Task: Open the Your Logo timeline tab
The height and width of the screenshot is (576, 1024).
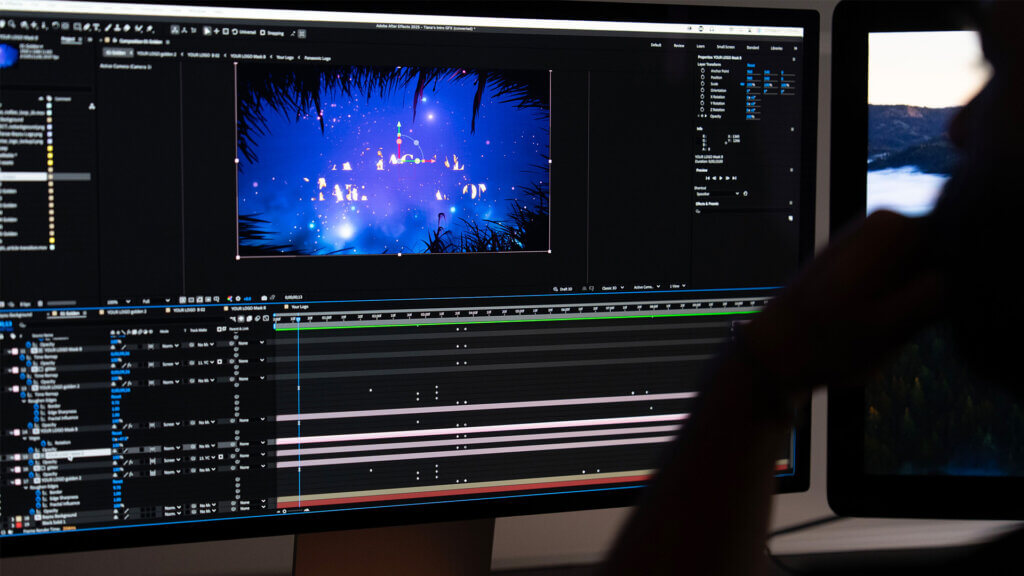Action: point(300,307)
